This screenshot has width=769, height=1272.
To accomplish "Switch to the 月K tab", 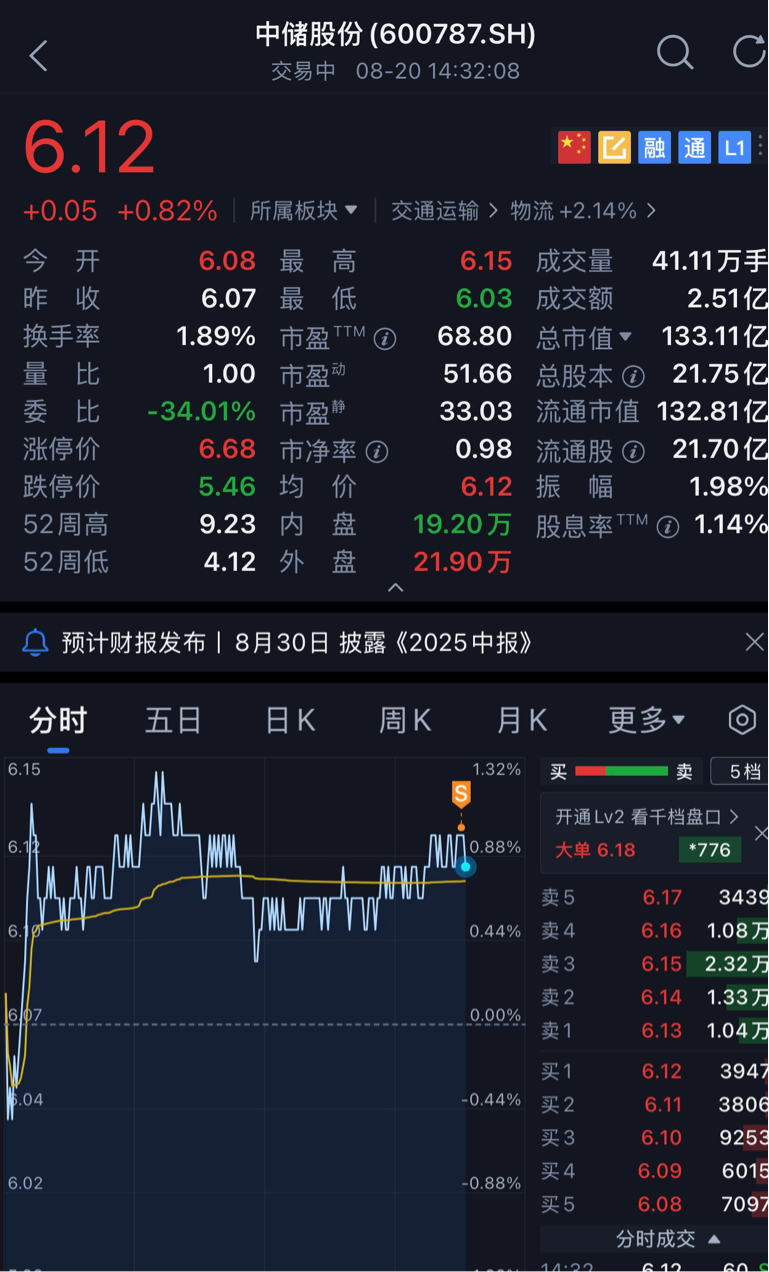I will tap(522, 720).
